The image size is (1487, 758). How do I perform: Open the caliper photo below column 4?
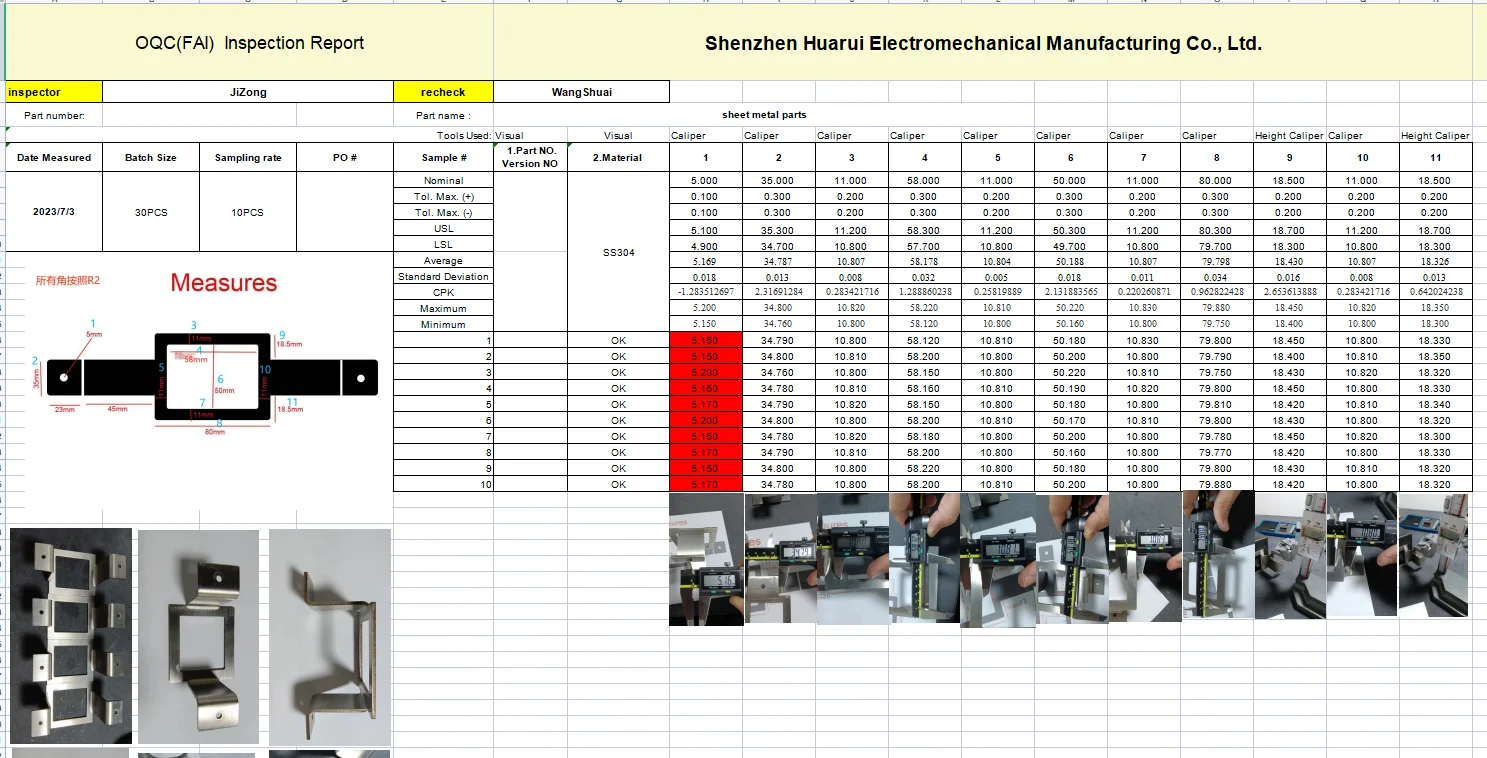924,558
